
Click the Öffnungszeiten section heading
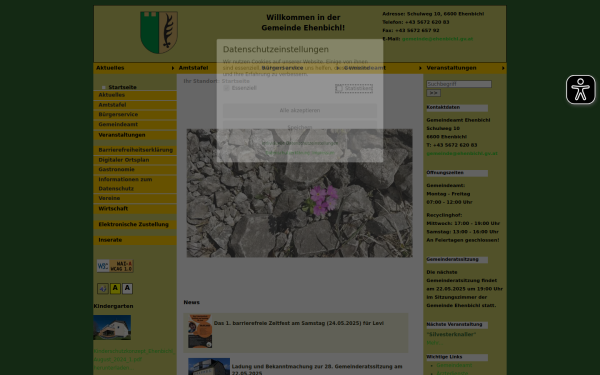point(457,173)
